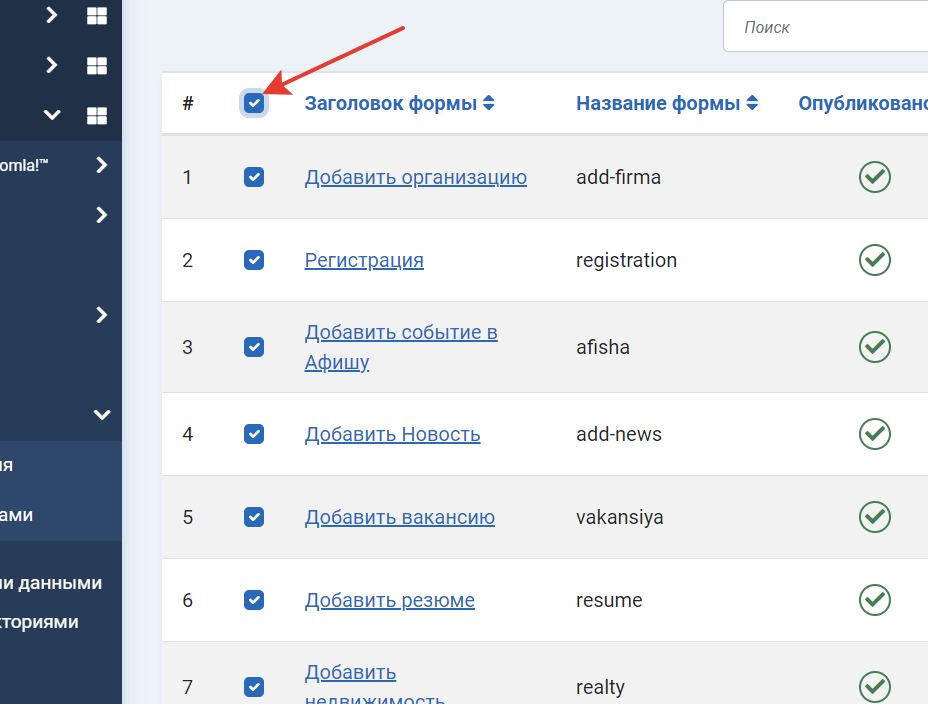This screenshot has height=704, width=928.
Task: Click the published checkmark icon for registration
Action: (x=874, y=260)
